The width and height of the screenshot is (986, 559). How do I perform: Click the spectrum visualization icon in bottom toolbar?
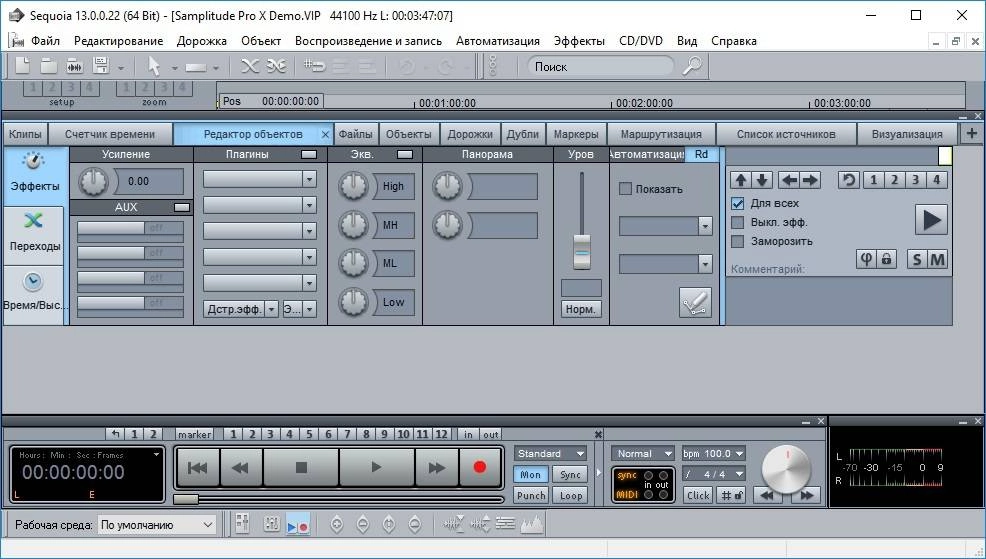(531, 524)
